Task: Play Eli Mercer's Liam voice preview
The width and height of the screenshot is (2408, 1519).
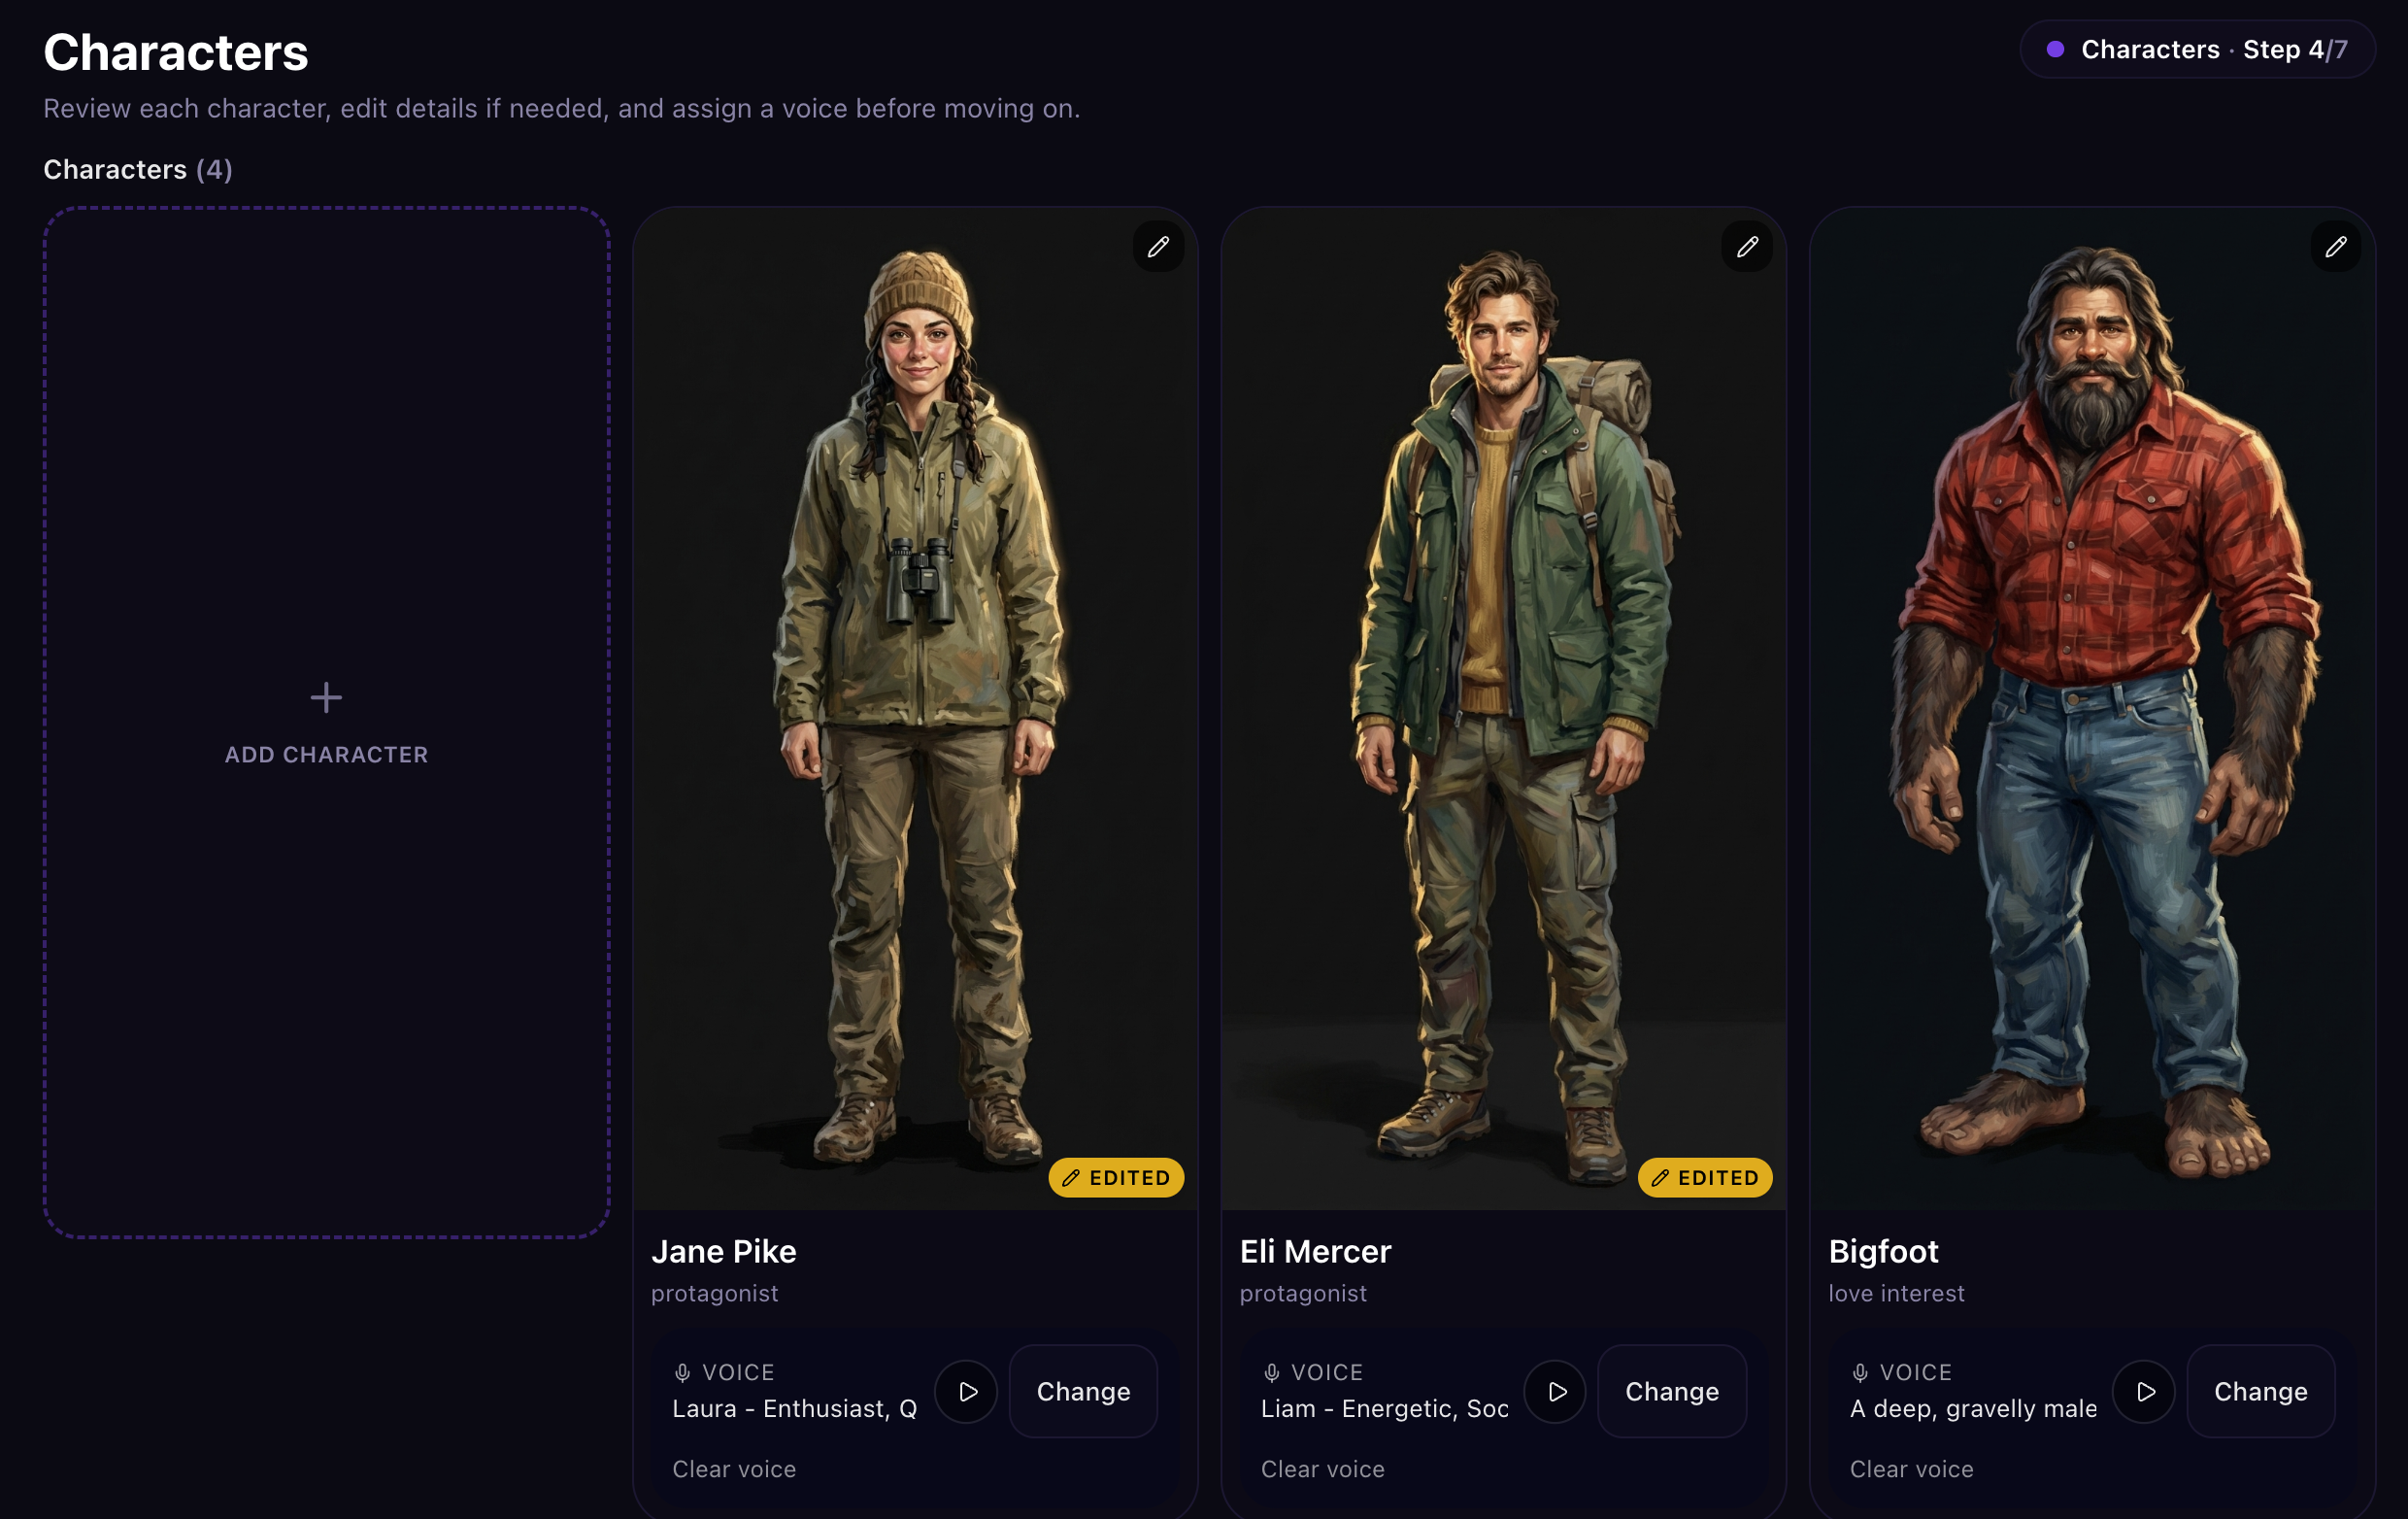Action: (1556, 1391)
